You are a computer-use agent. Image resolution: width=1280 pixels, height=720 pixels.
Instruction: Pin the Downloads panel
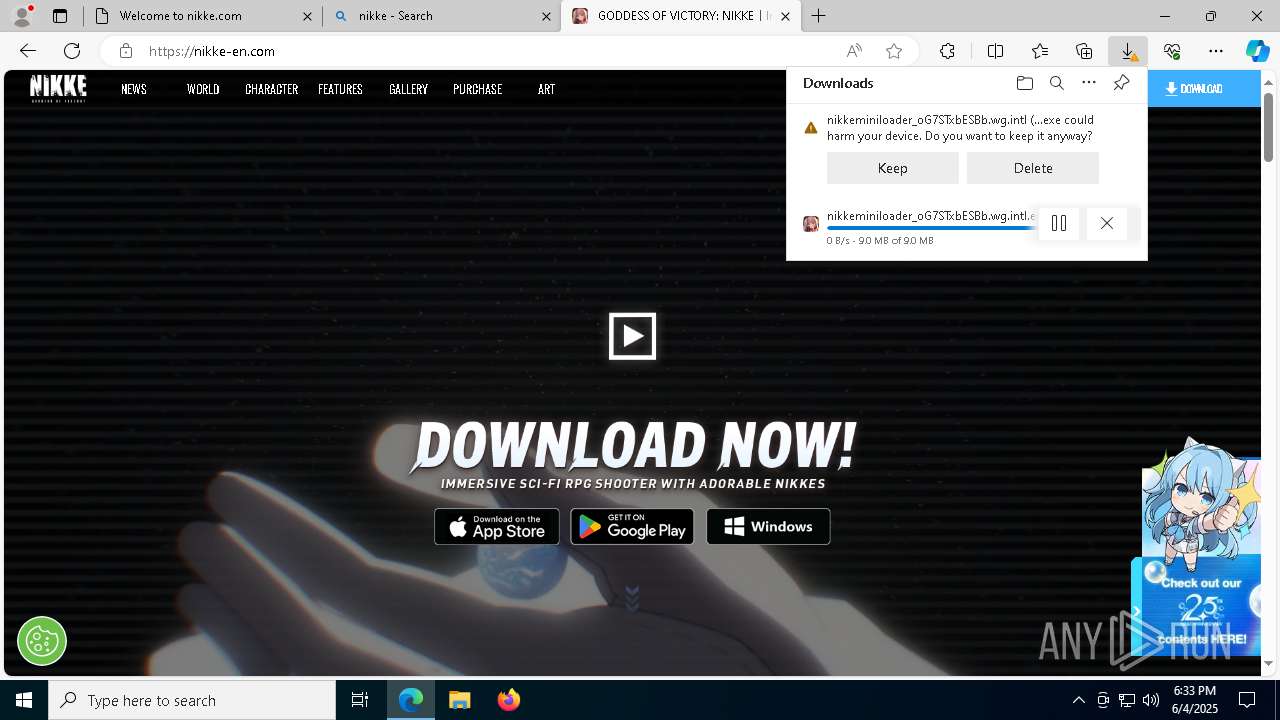pos(1122,83)
